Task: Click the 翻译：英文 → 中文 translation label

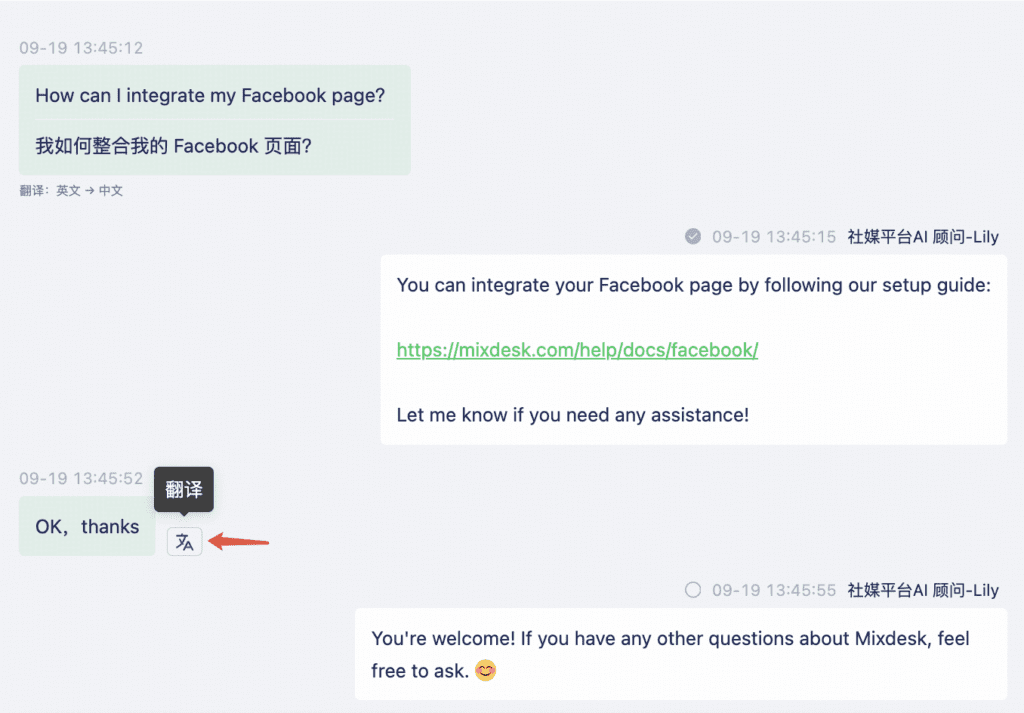Action: pyautogui.click(x=71, y=191)
